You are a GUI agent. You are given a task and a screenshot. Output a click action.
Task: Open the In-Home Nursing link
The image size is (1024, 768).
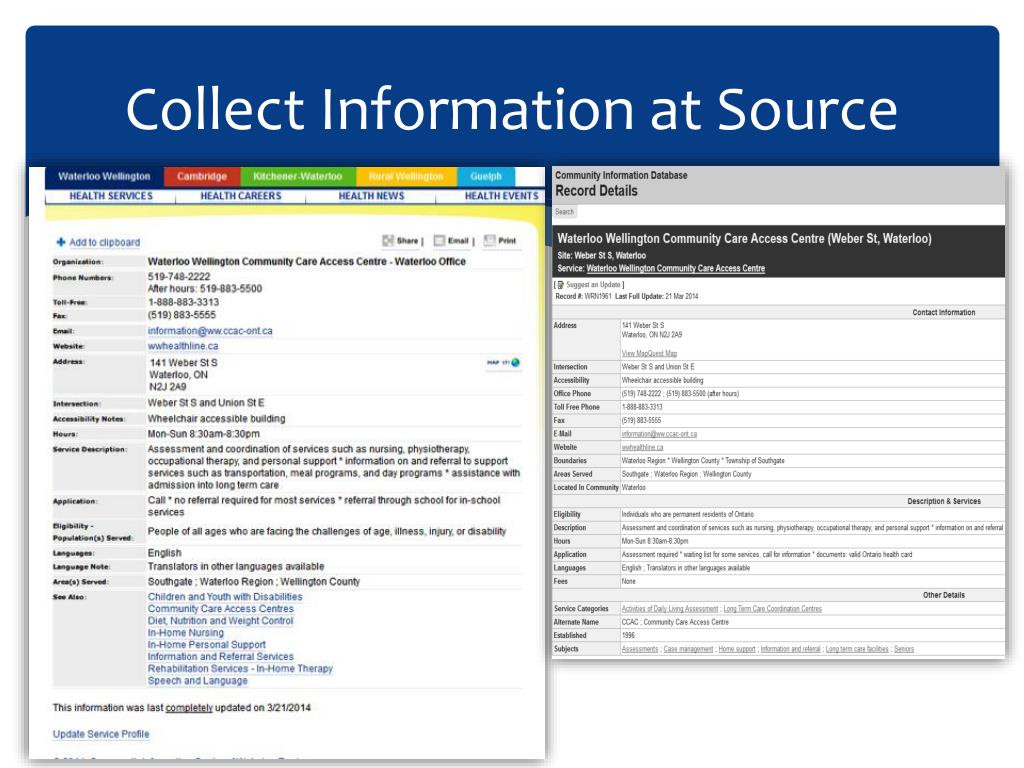(x=185, y=633)
